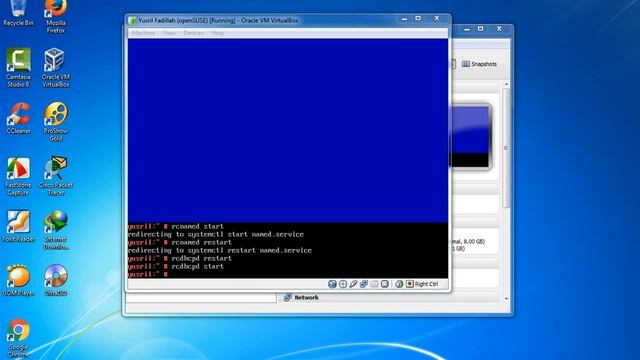Image resolution: width=640 pixels, height=360 pixels.
Task: Select the ProShow Gold desktop icon
Action: tap(56, 122)
